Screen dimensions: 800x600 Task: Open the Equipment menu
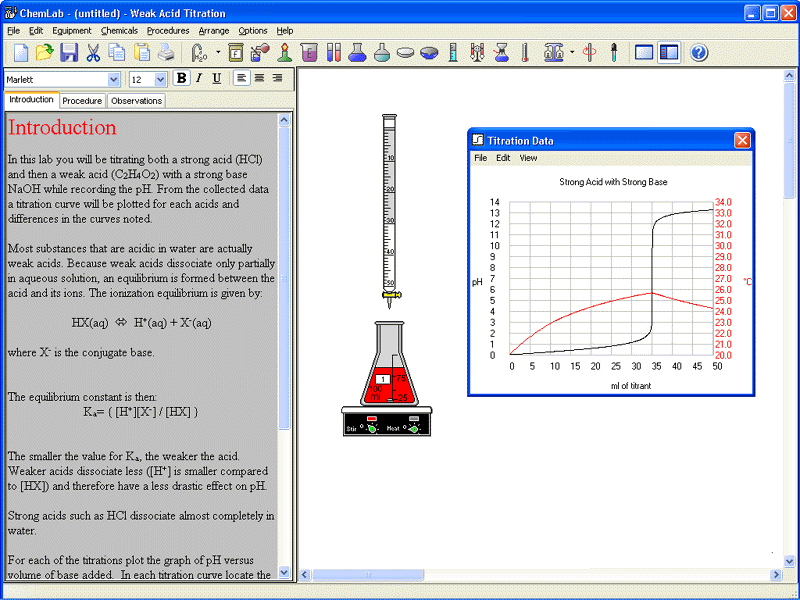(71, 31)
